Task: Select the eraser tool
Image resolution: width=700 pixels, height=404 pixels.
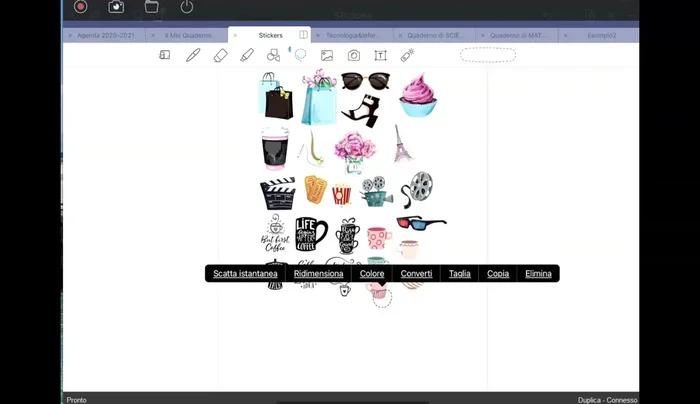Action: pyautogui.click(x=220, y=55)
